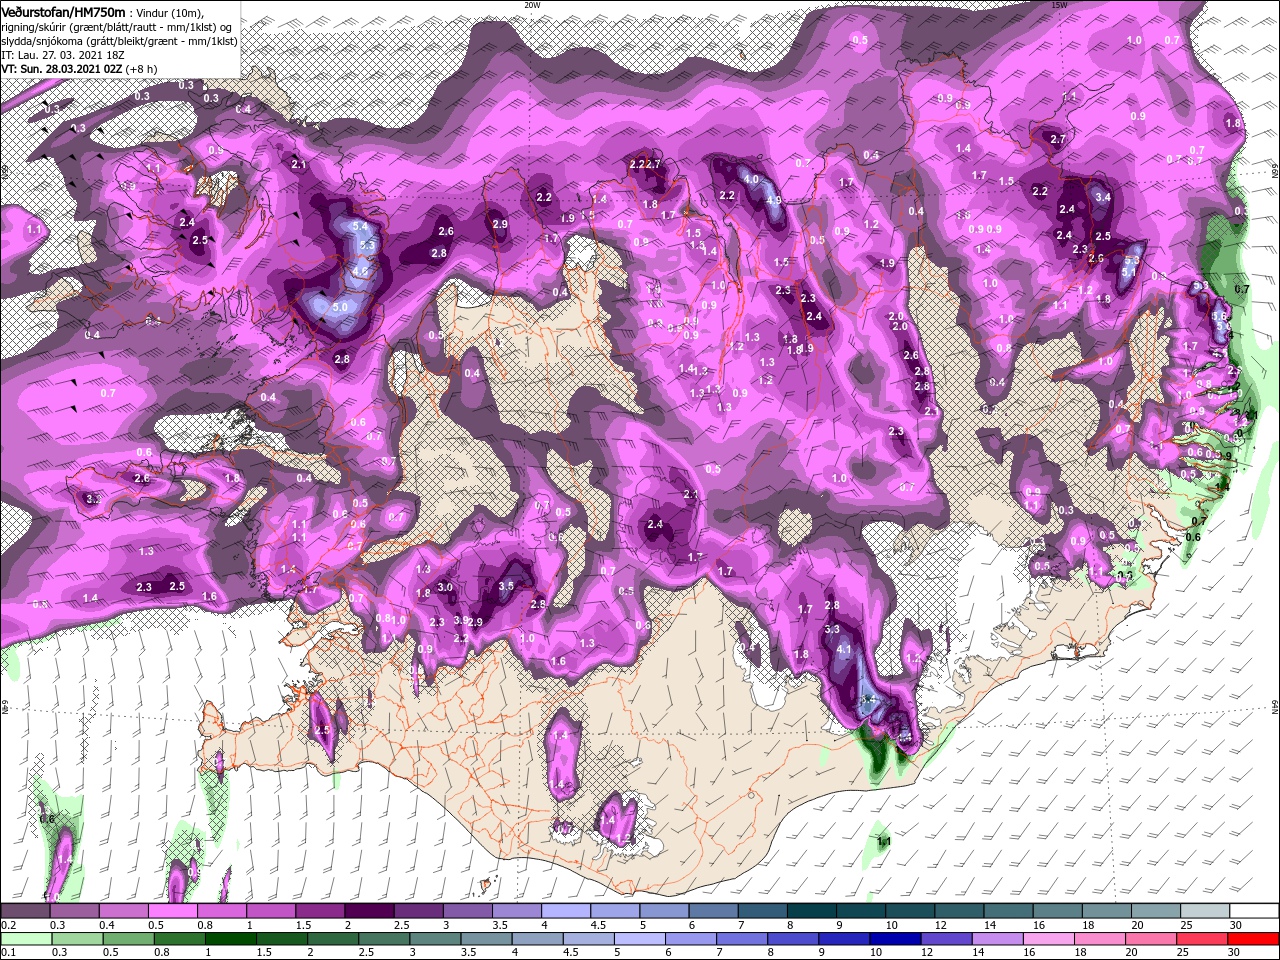Image resolution: width=1280 pixels, height=960 pixels.
Task: Click the '4.9' precipitation value on the map
Action: tap(773, 200)
